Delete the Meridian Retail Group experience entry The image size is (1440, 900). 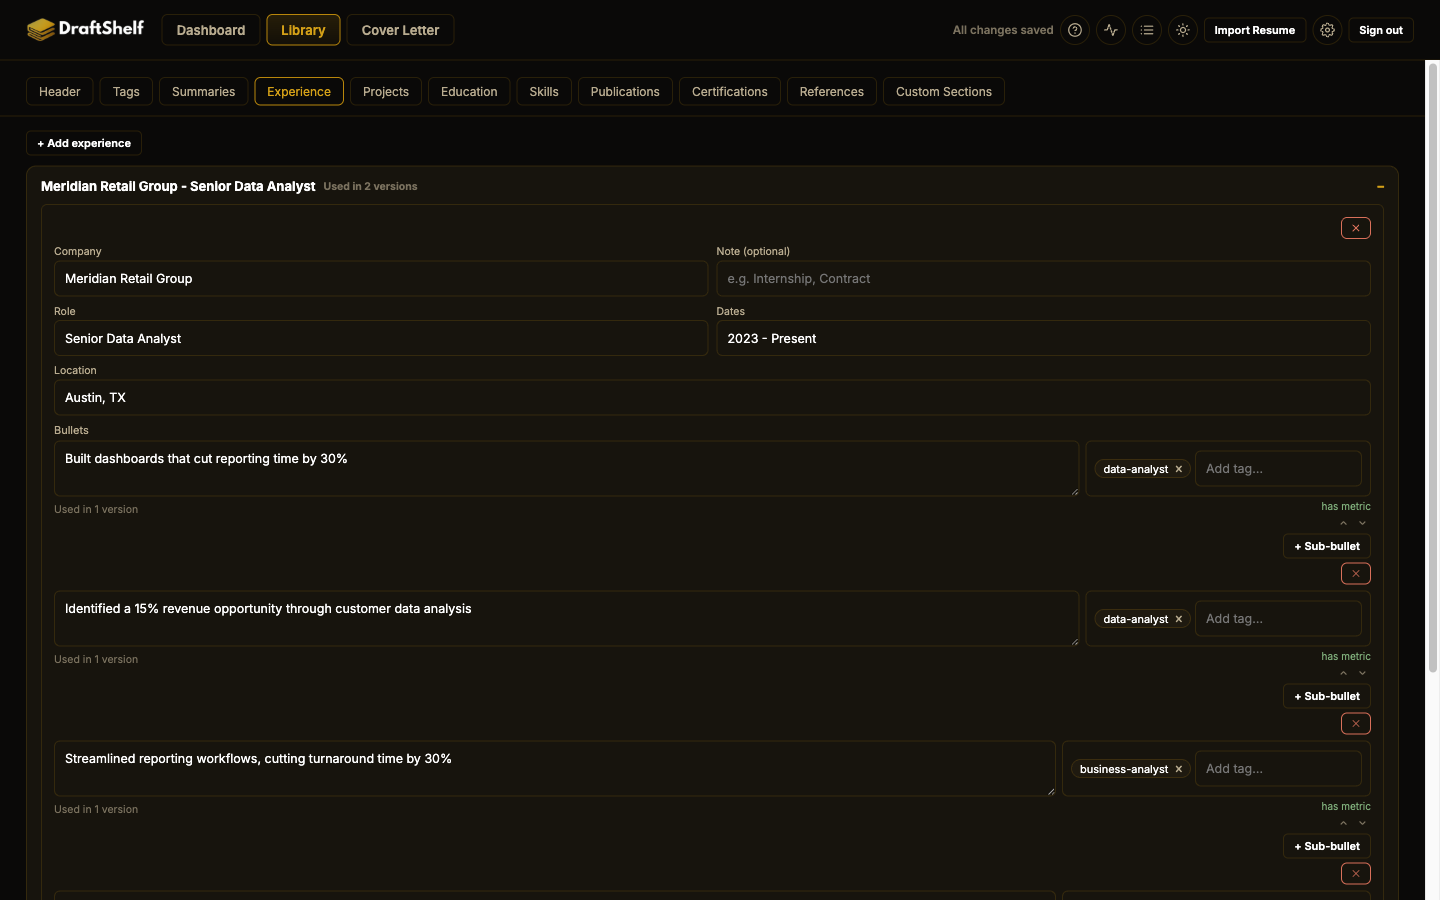(x=1355, y=228)
